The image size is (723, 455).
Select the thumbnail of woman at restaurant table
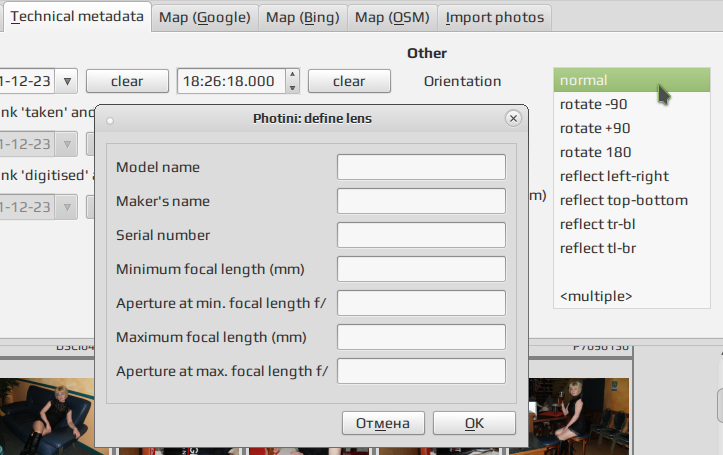pos(579,416)
